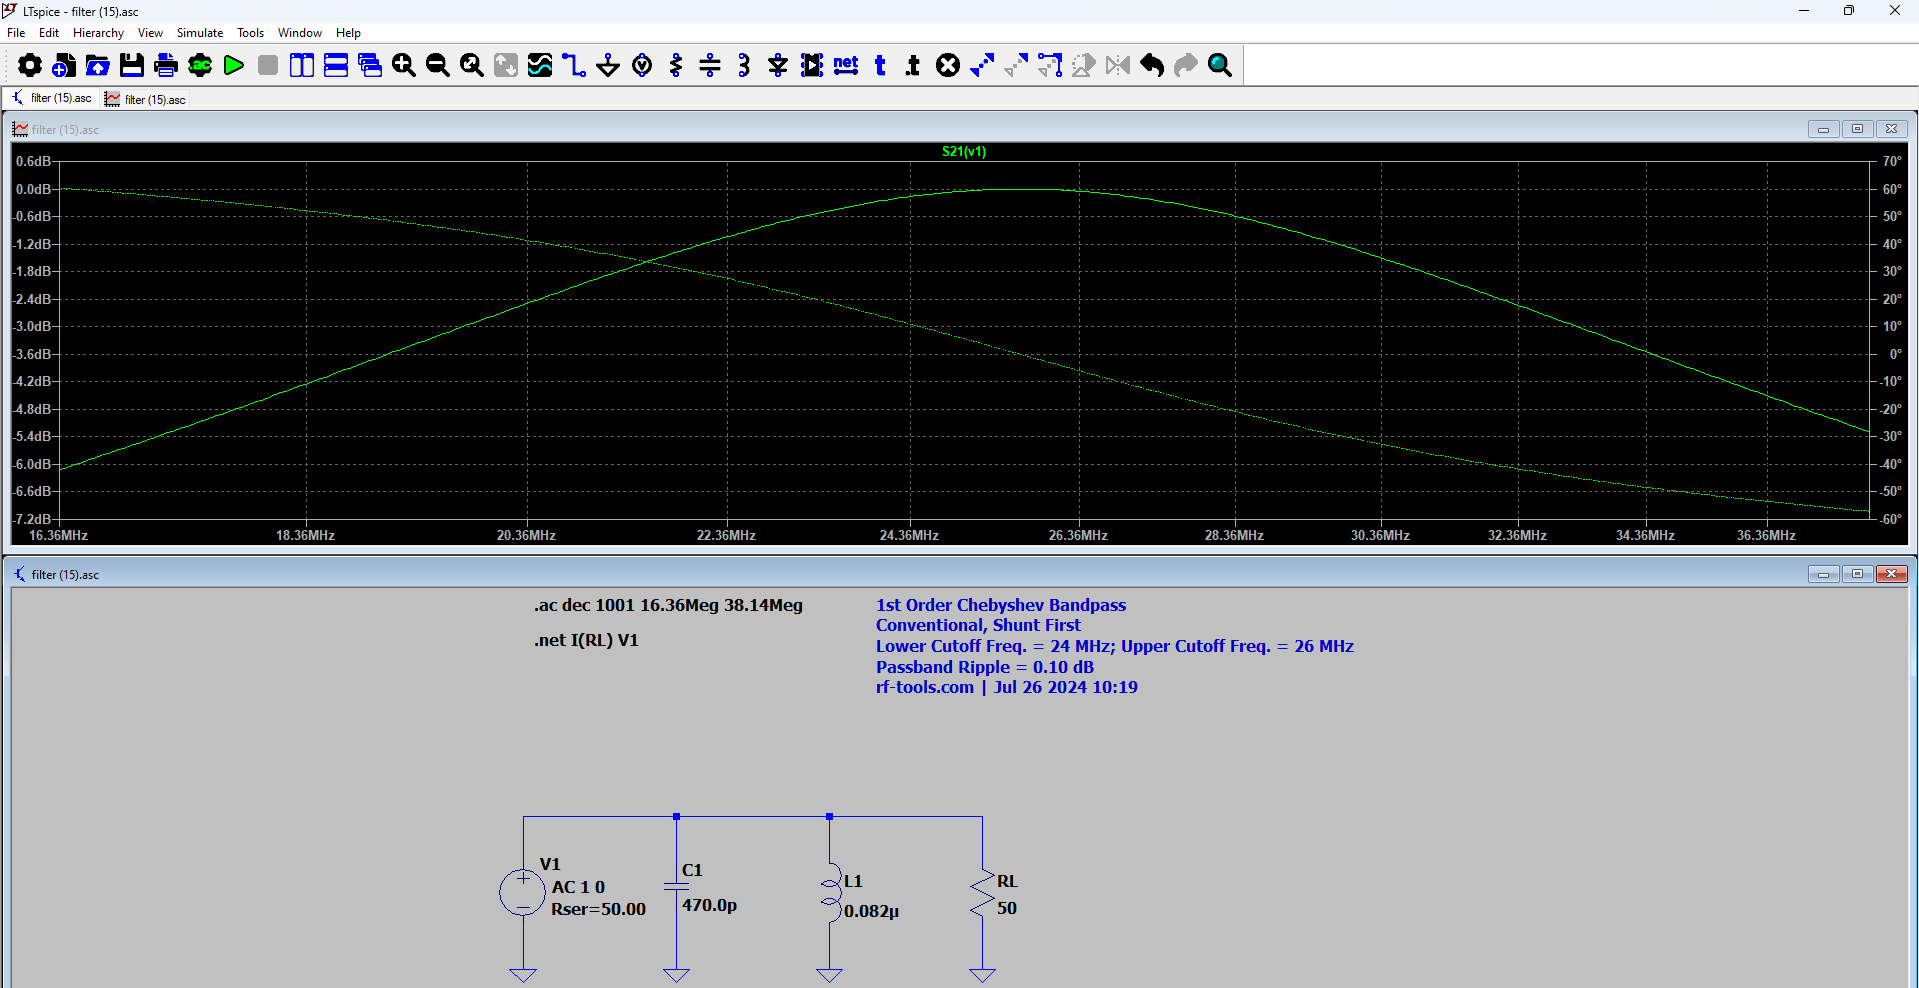The height and width of the screenshot is (988, 1919).
Task: Close the schematic pane with red X
Action: pos(1891,574)
